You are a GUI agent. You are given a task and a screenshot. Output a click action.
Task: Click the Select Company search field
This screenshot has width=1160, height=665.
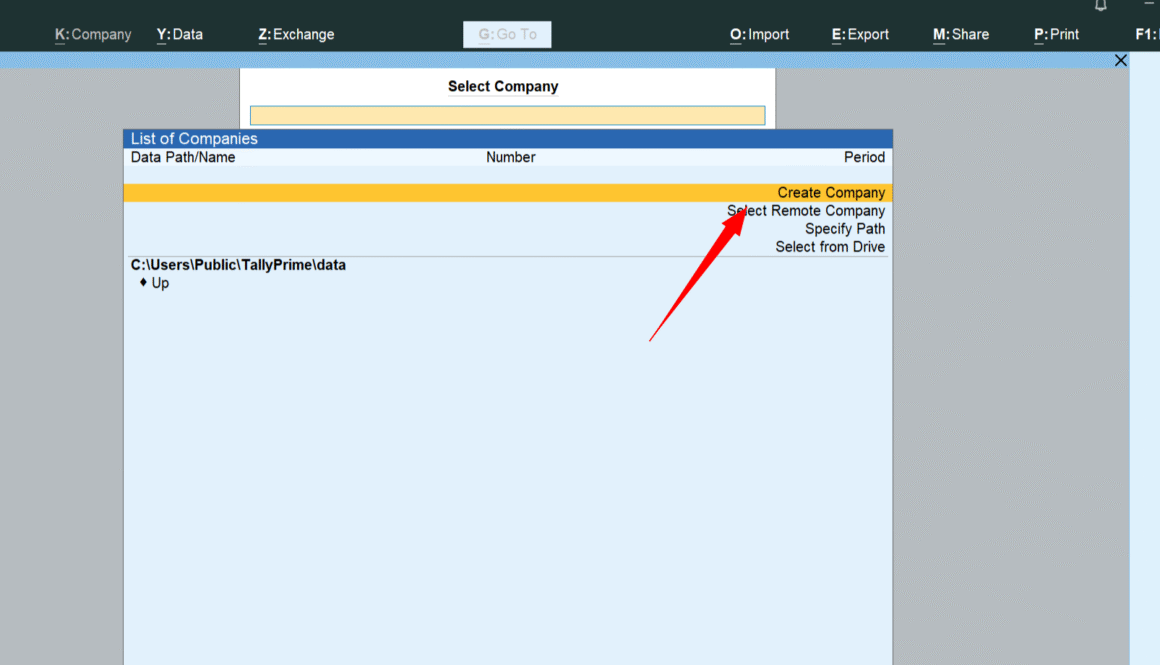coord(507,116)
